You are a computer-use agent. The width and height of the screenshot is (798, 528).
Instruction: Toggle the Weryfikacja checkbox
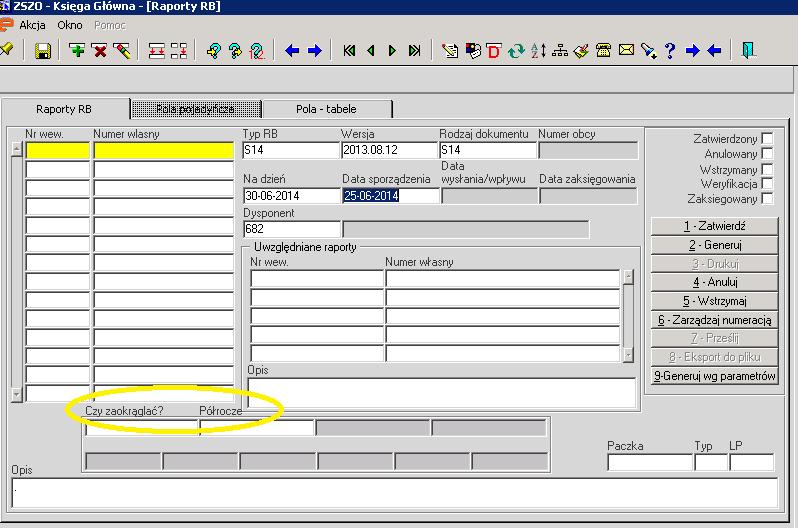click(767, 183)
